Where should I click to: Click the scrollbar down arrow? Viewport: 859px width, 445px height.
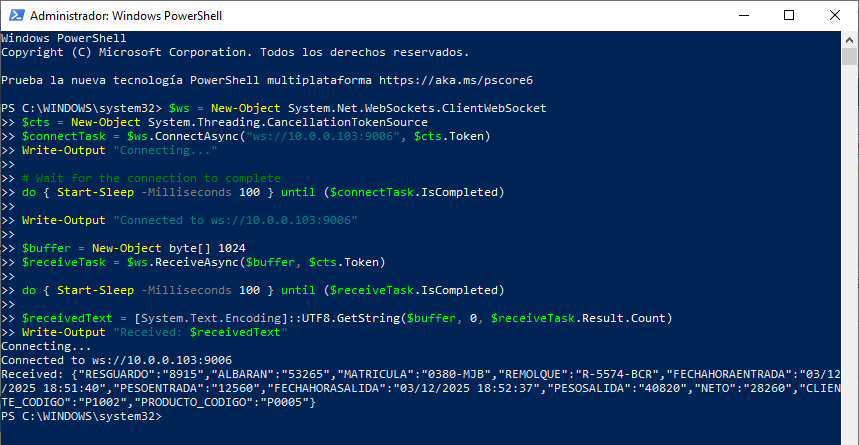(x=850, y=436)
